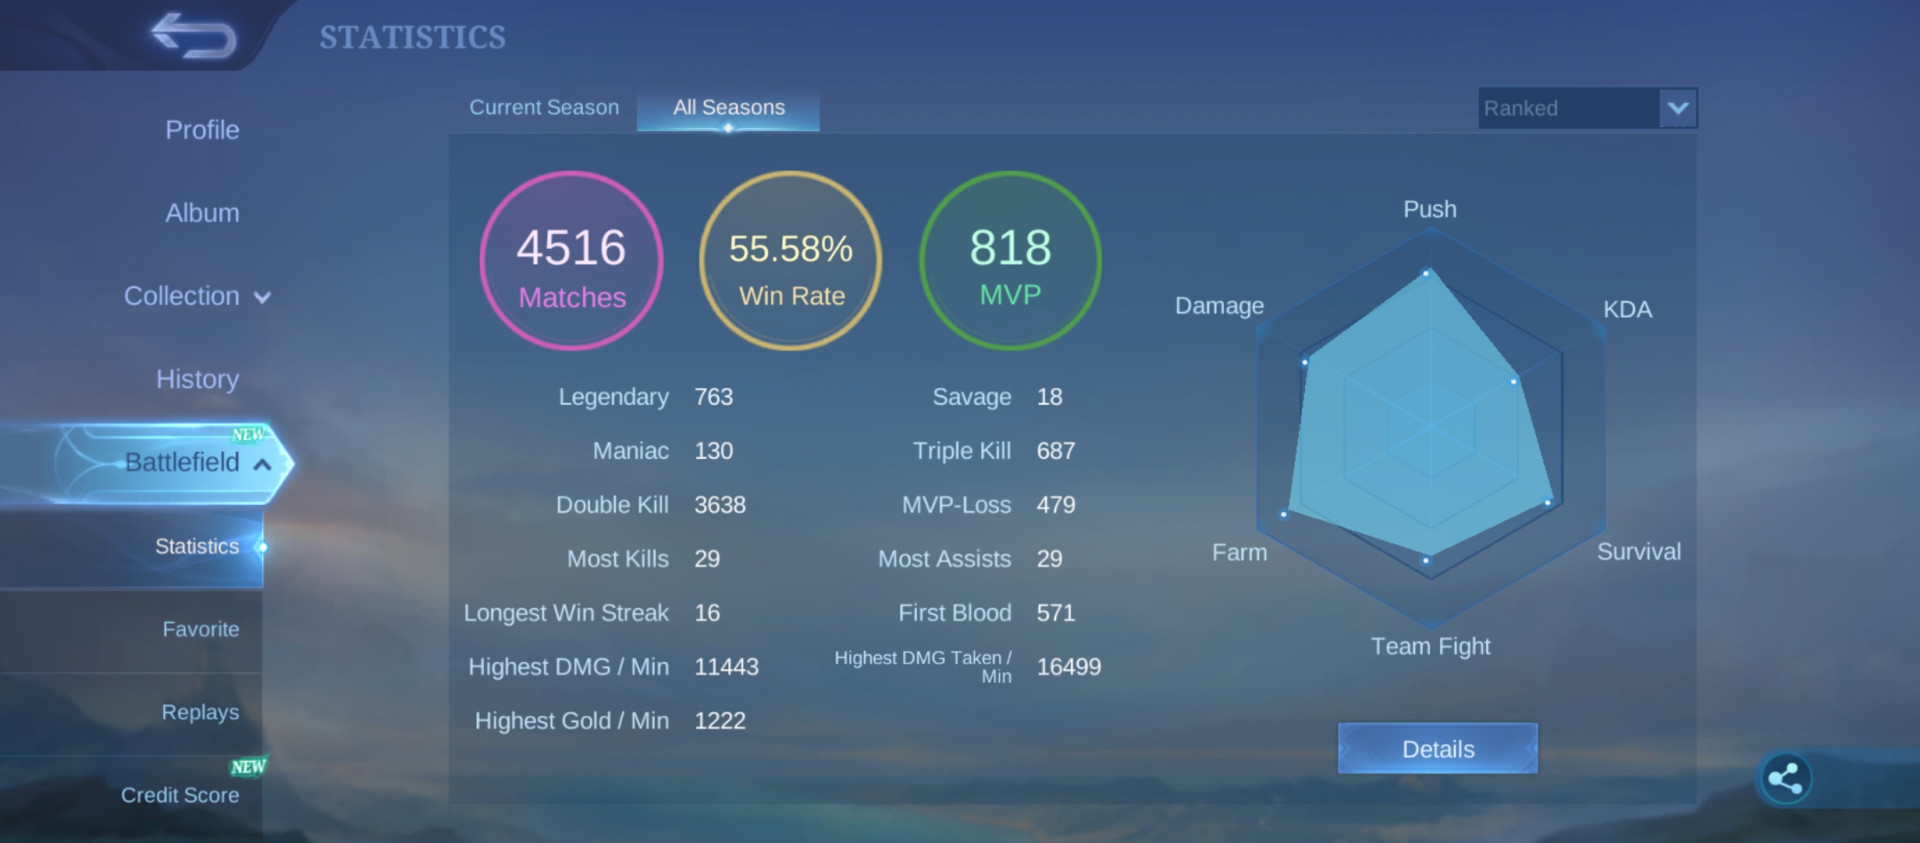Open the share icon button
1920x843 pixels.
coord(1785,778)
